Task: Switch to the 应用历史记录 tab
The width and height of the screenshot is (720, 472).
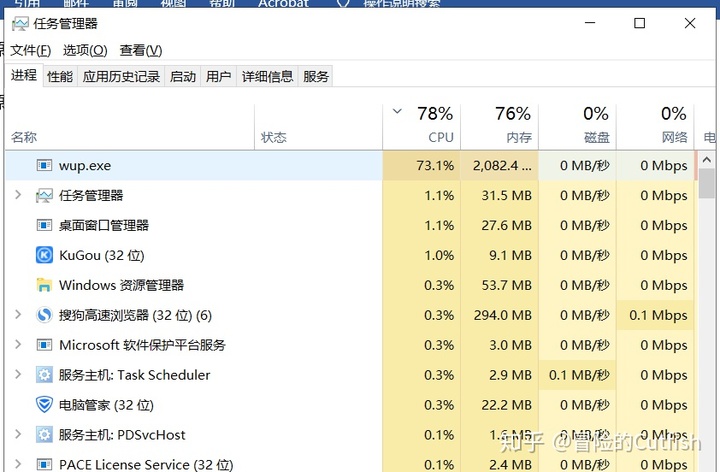Action: click(x=121, y=76)
